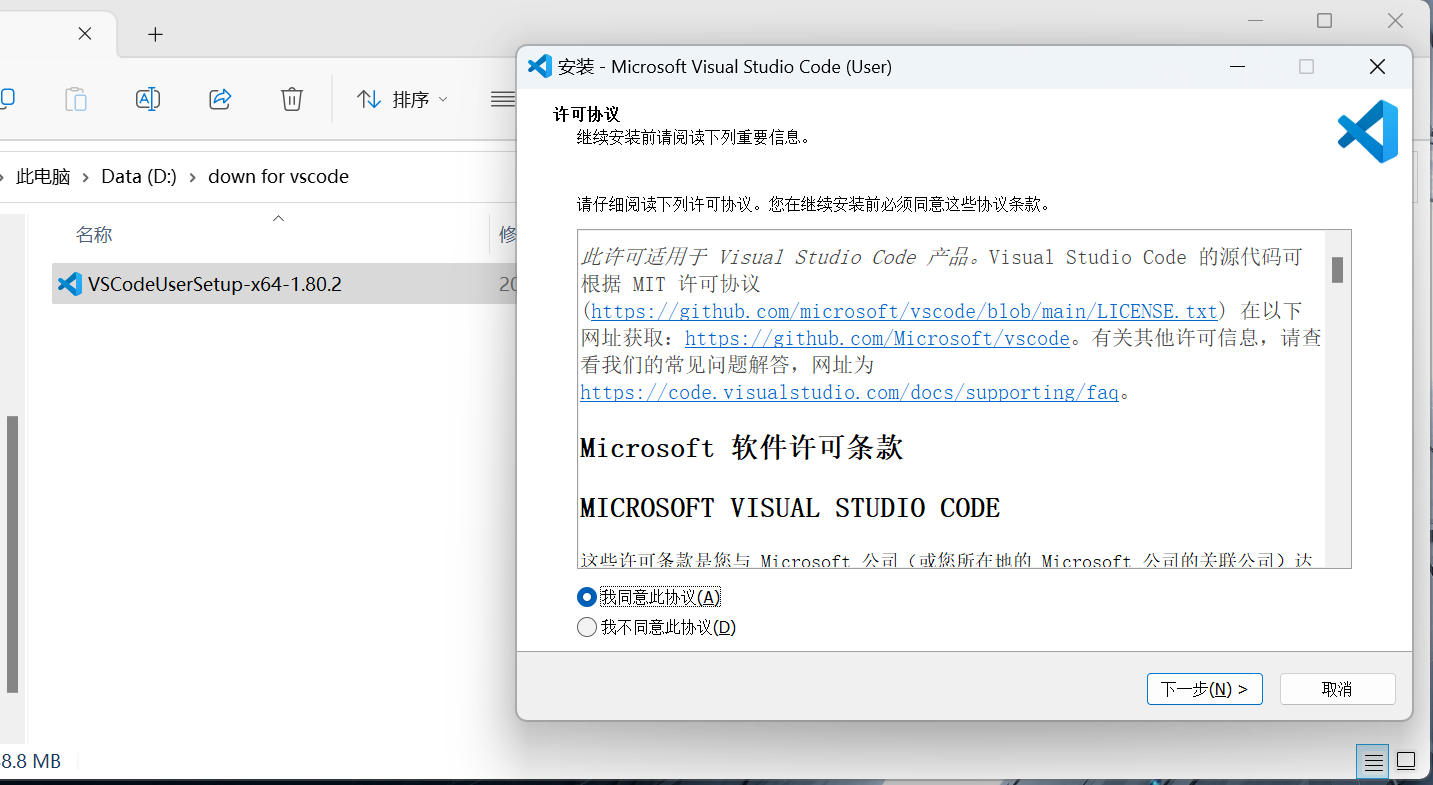
Task: Expand the chevron between Data (D:) and down for vscode
Action: [x=192, y=177]
